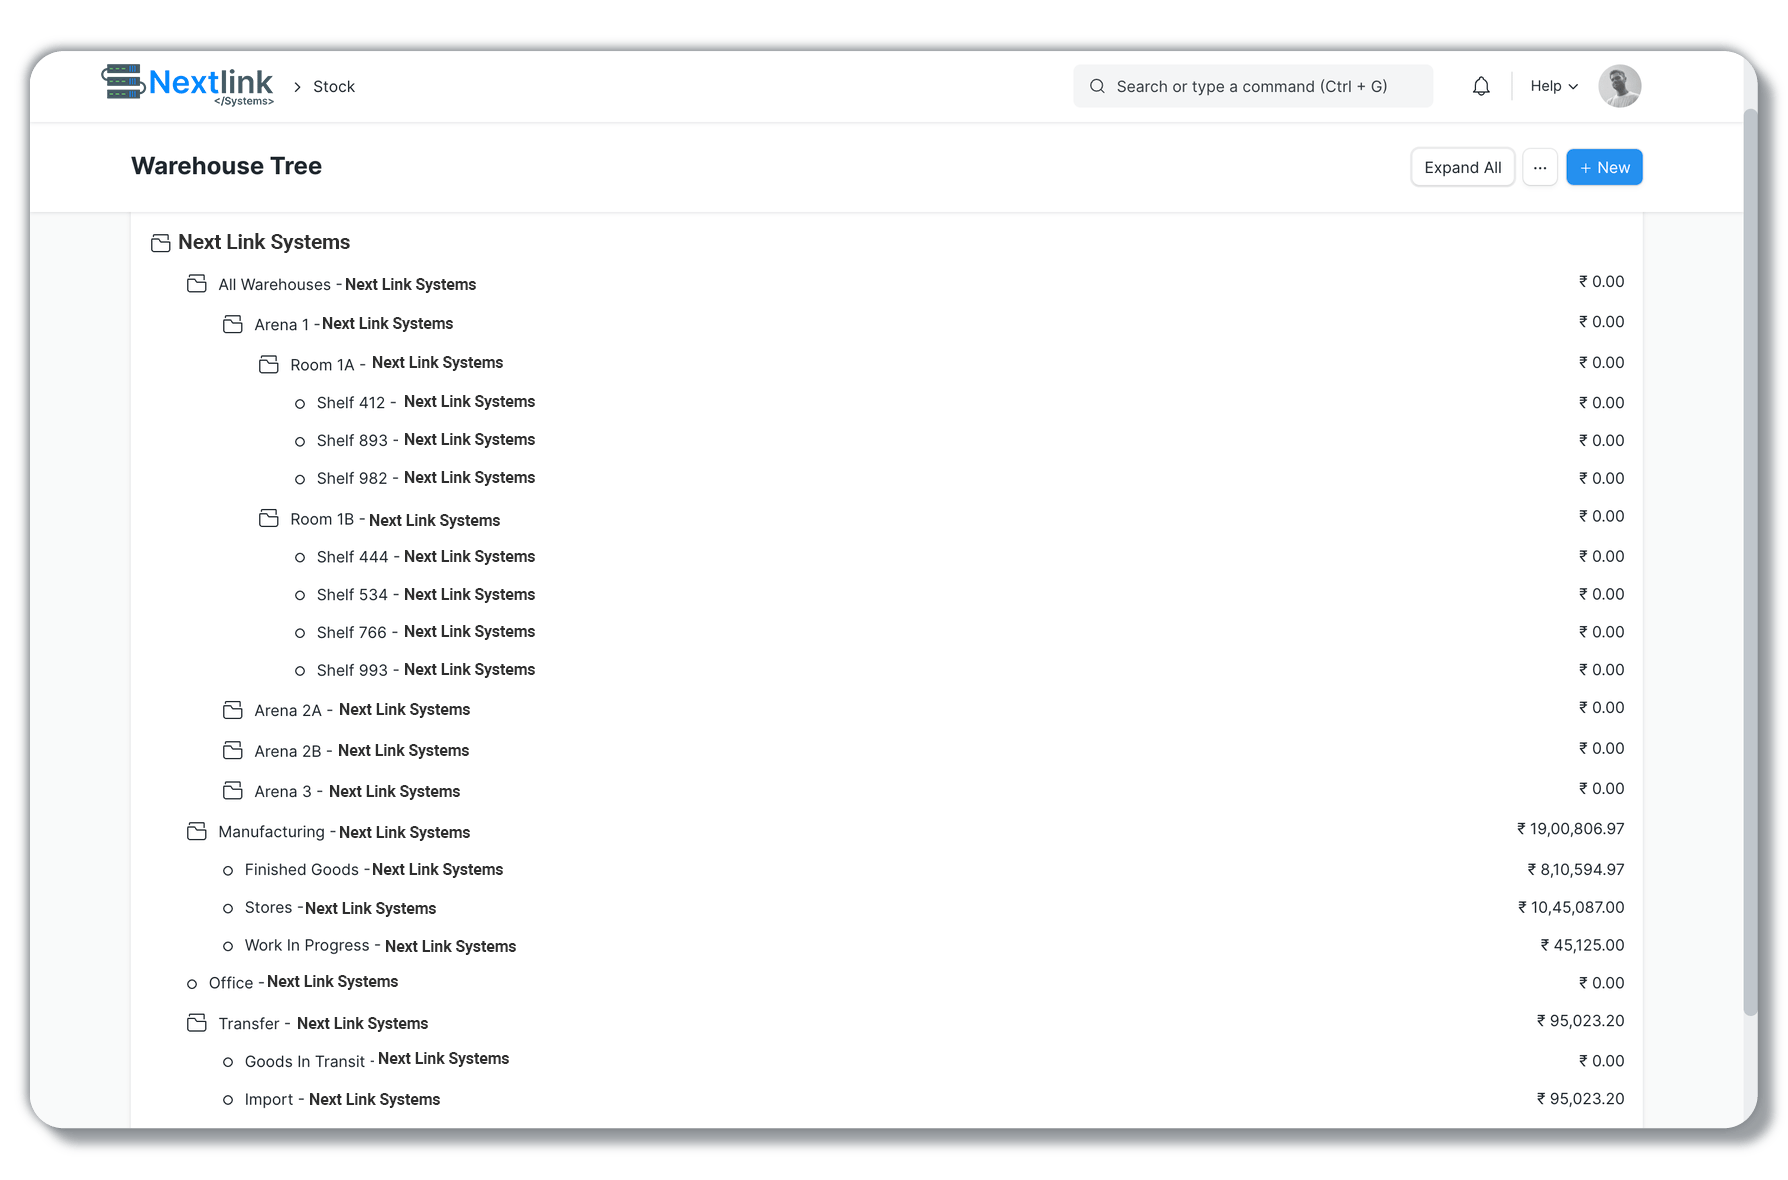Click the search magnifier icon
This screenshot has height=1180, width=1788.
coord(1097,86)
